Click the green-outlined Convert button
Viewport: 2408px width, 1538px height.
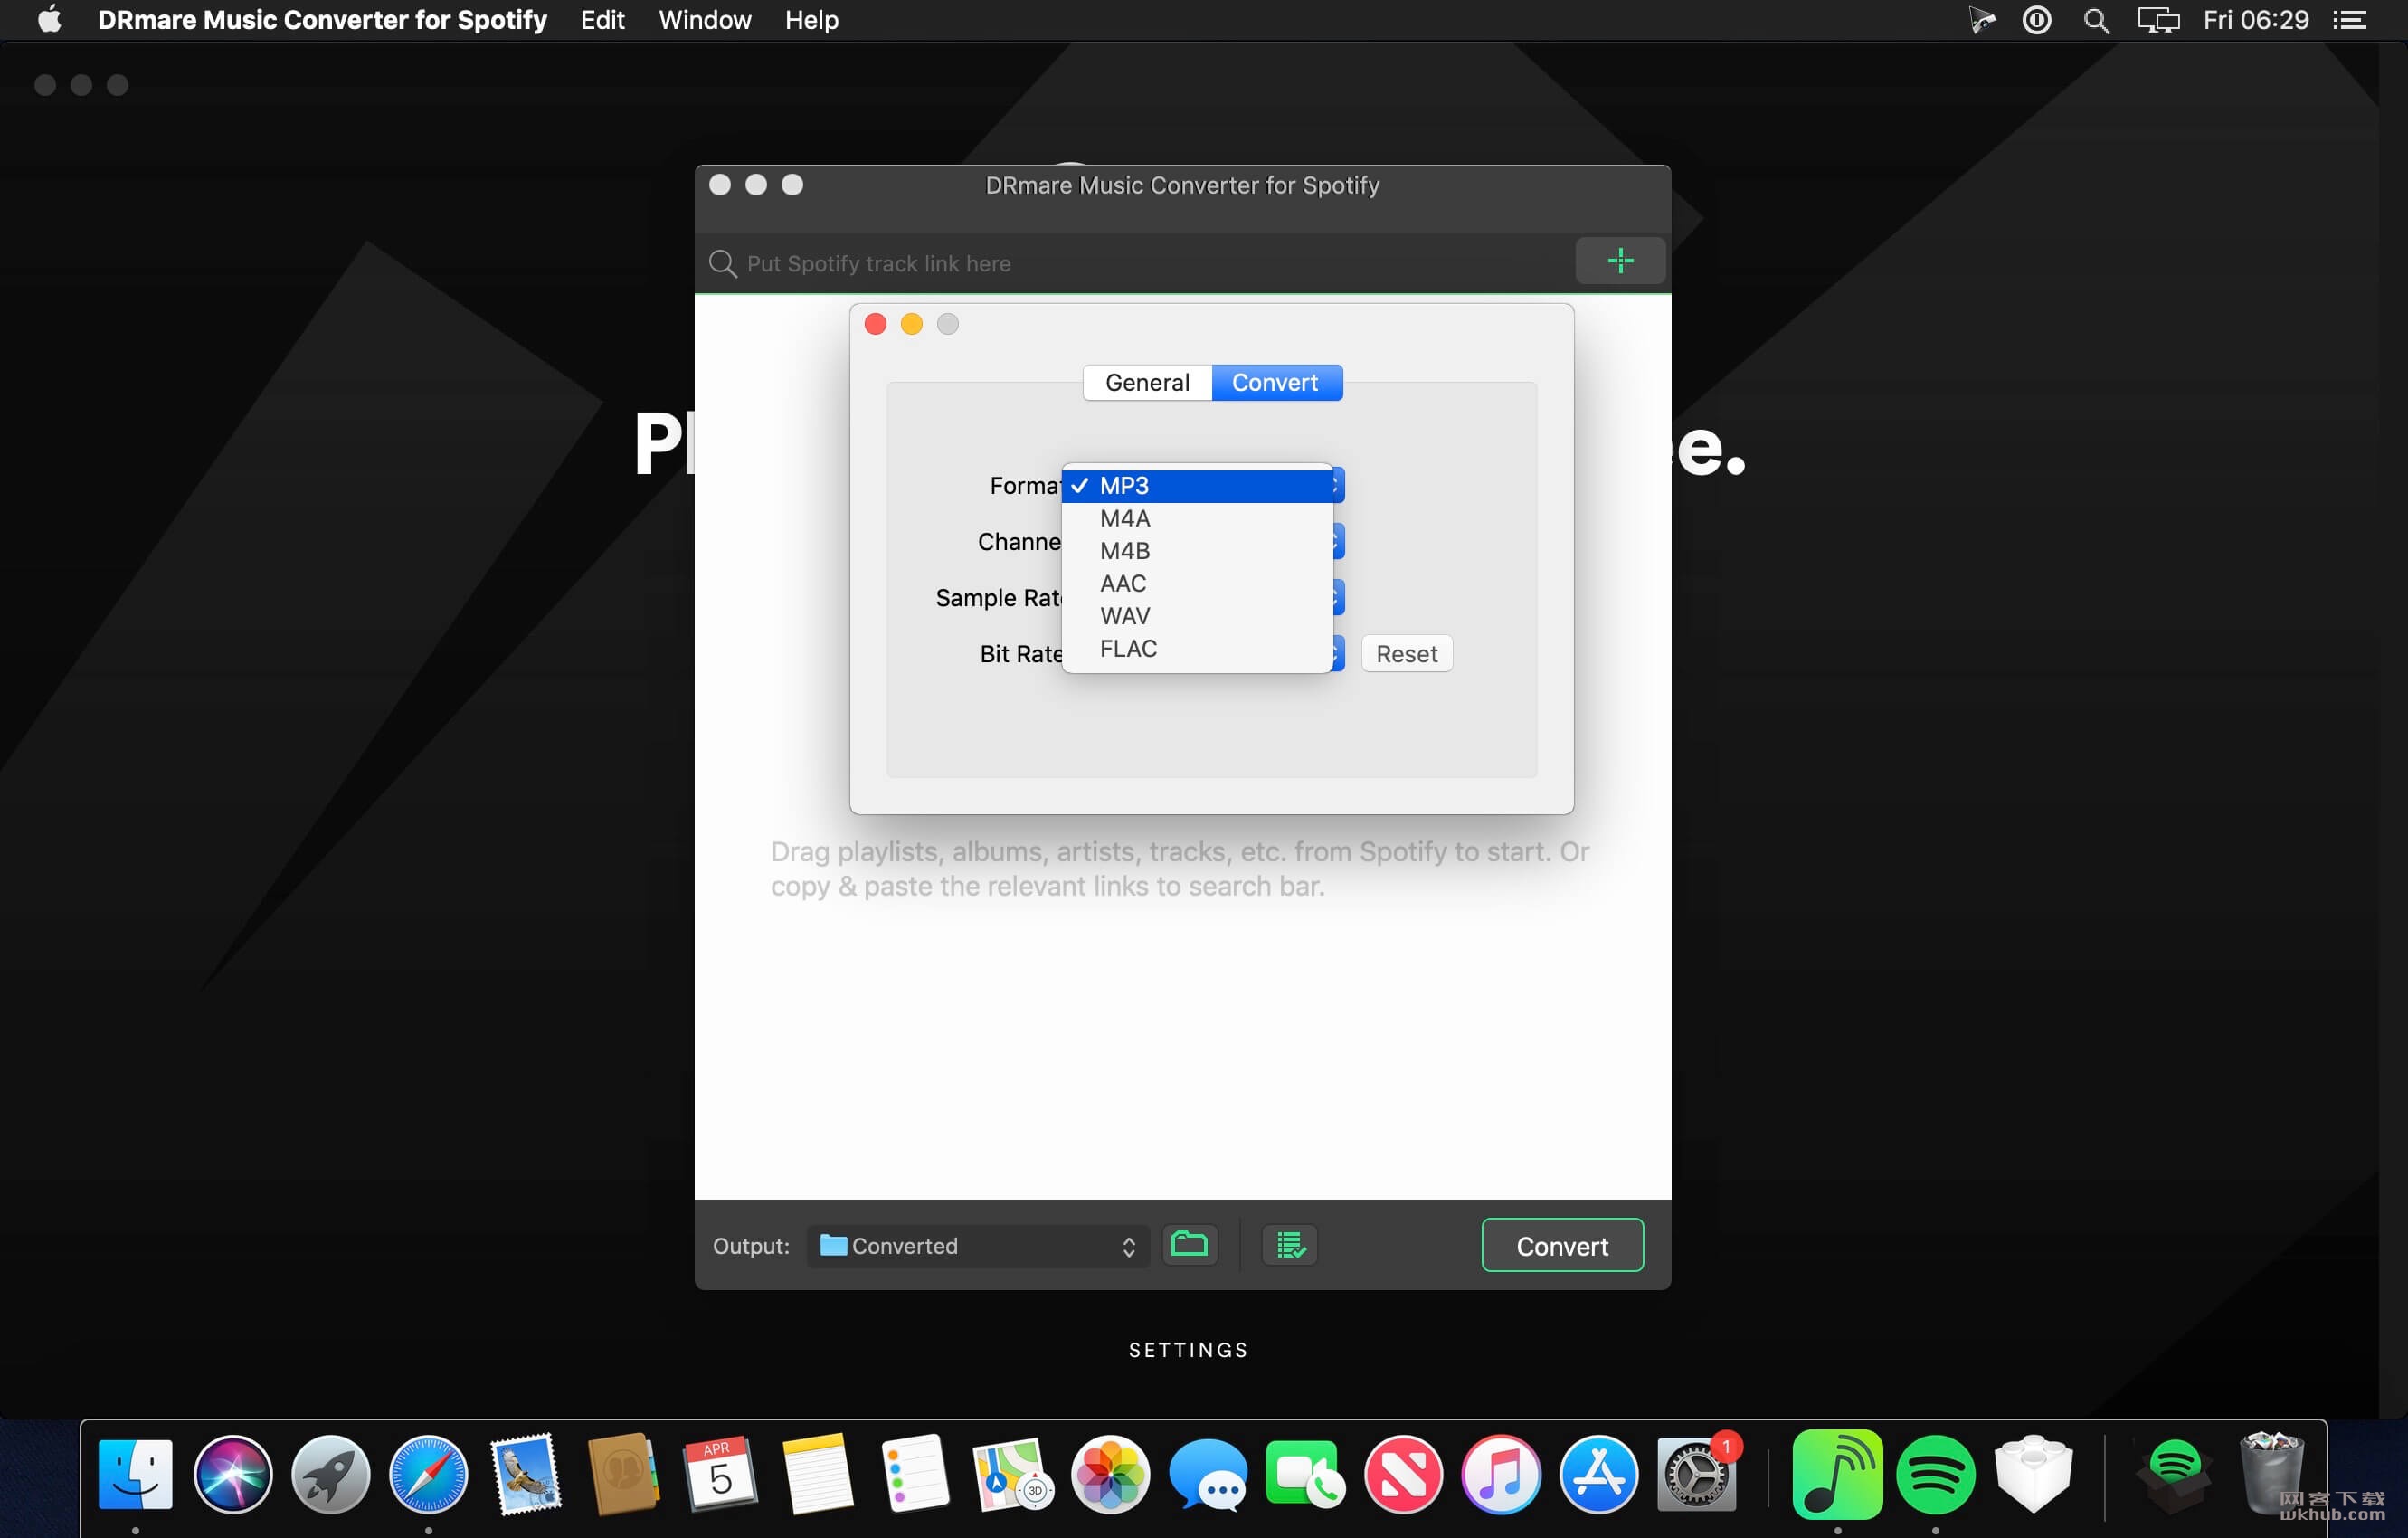pos(1562,1246)
